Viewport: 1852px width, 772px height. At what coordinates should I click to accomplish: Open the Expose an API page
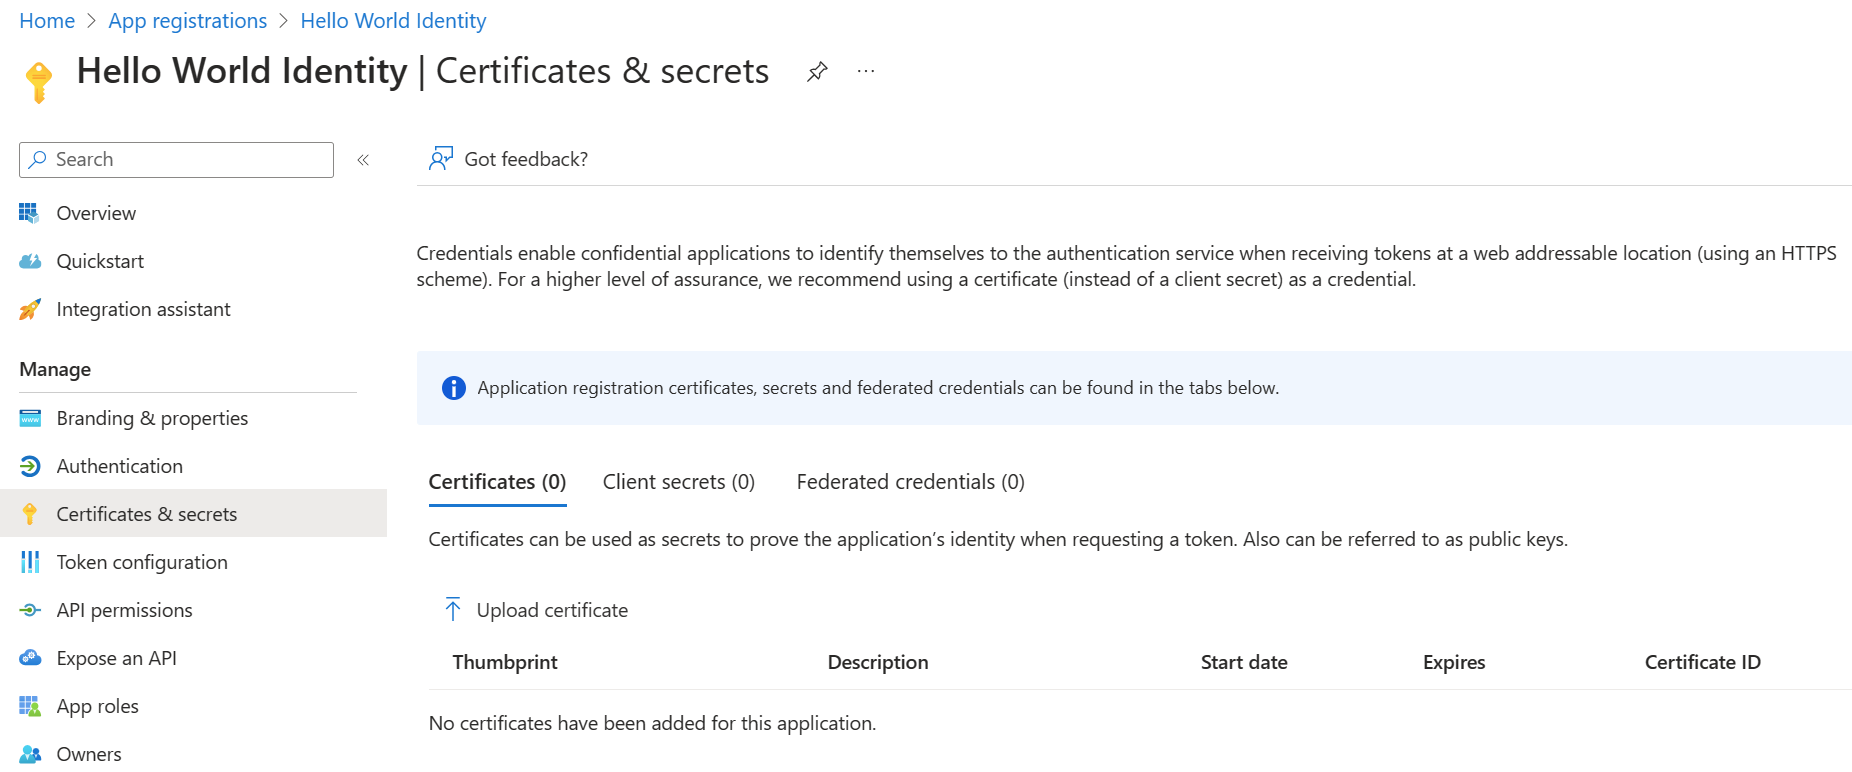pyautogui.click(x=116, y=658)
